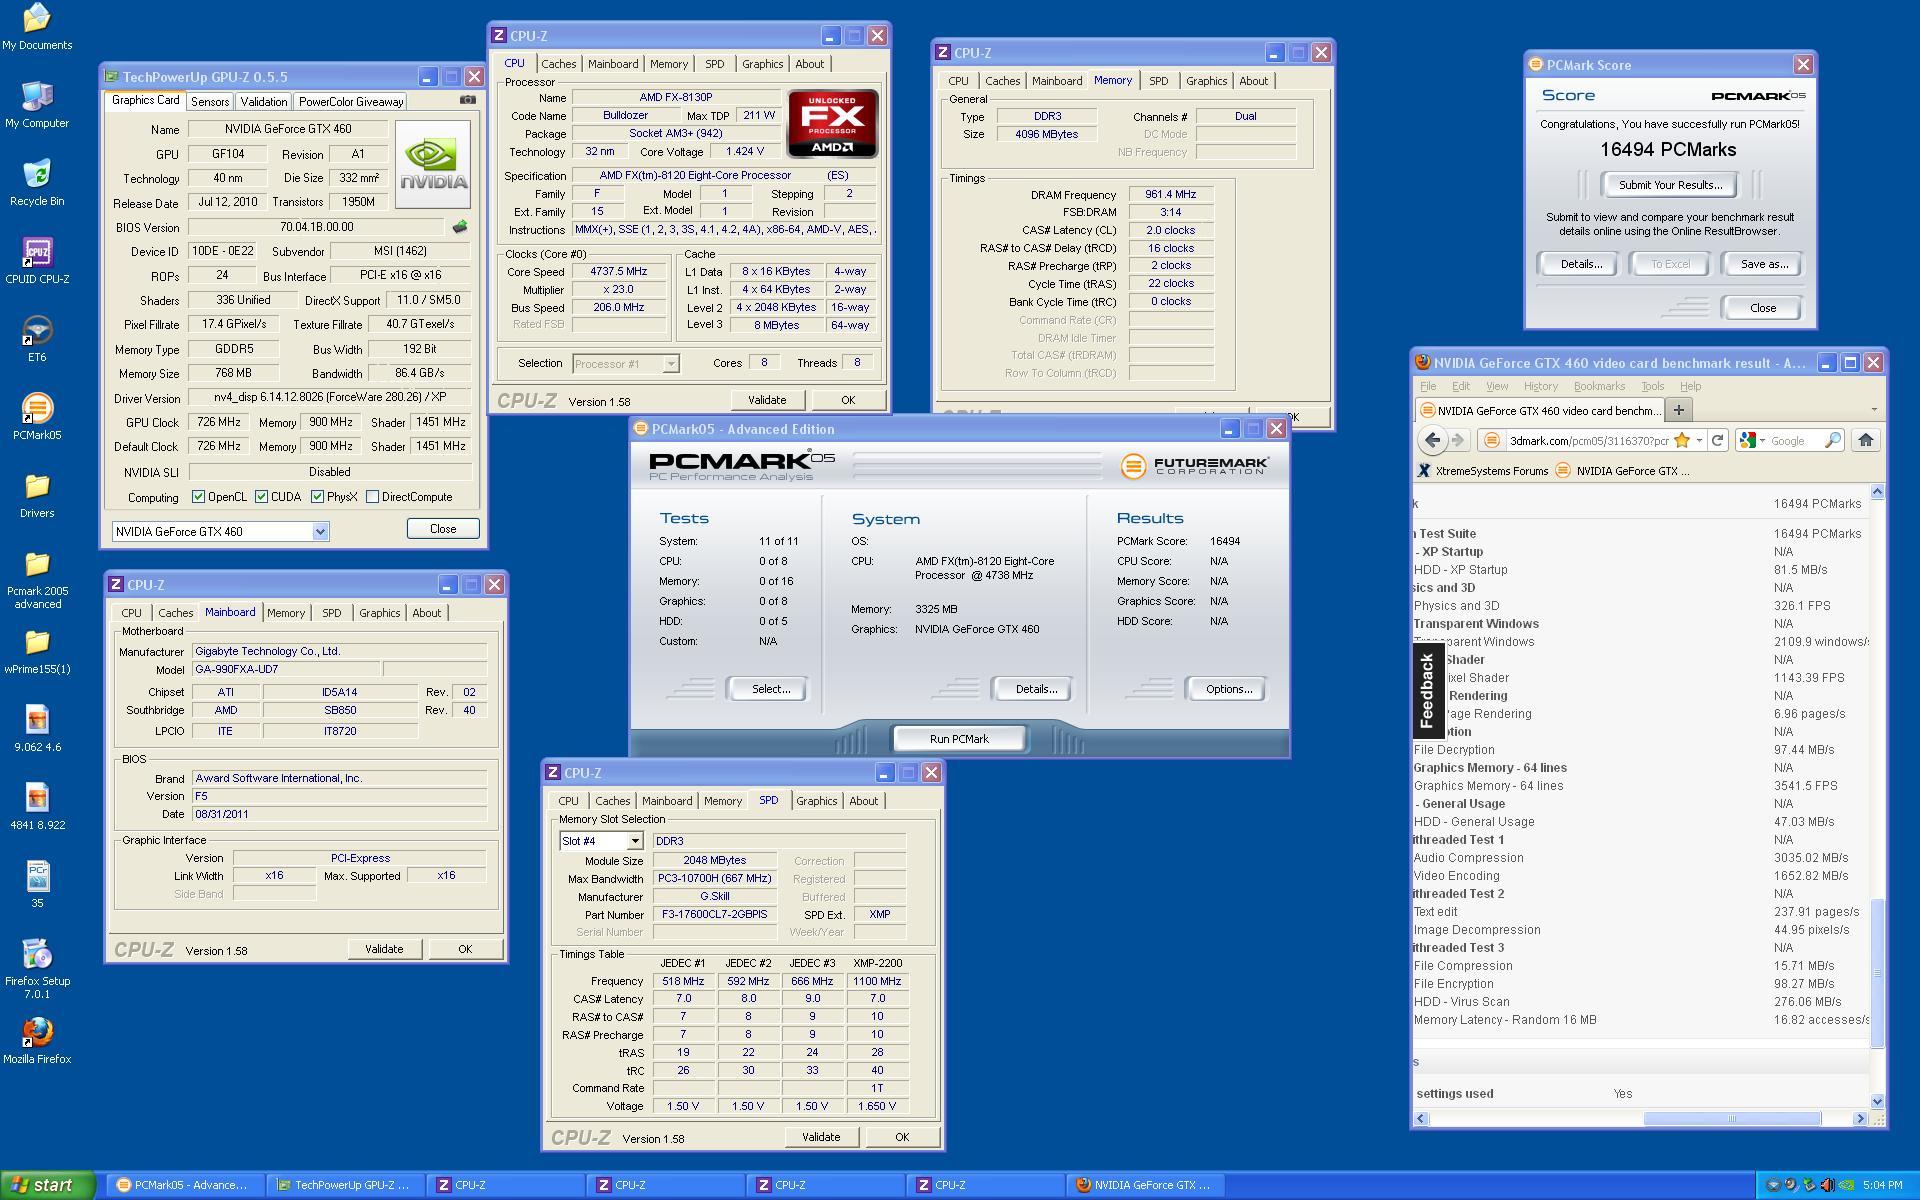Open Graphics tab in Mainboard CPU-Z window
This screenshot has height=1200, width=1920.
pyautogui.click(x=379, y=613)
